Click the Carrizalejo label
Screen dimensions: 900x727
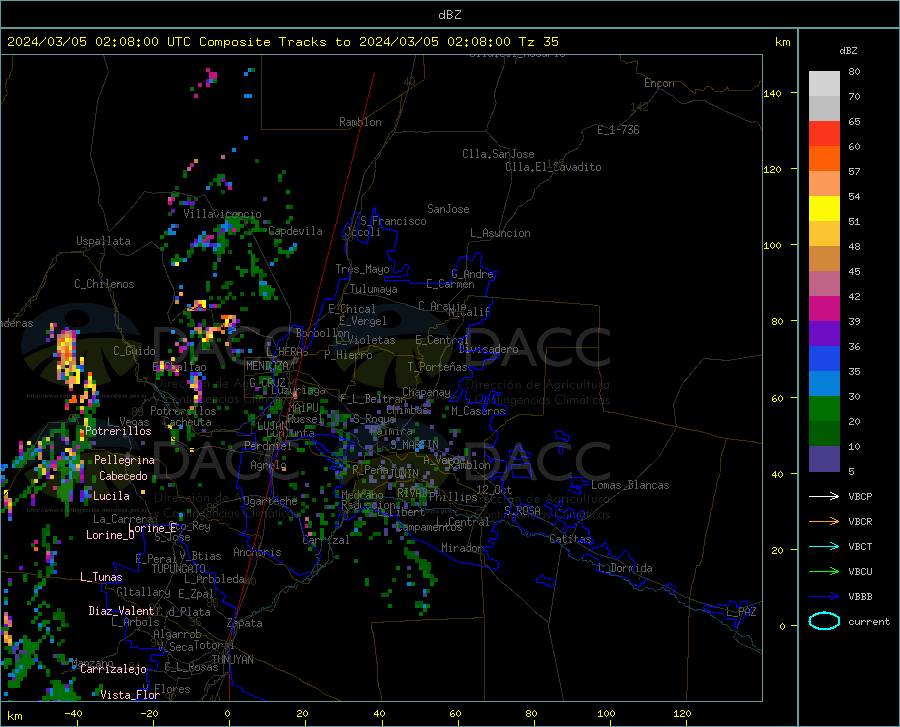click(x=113, y=669)
